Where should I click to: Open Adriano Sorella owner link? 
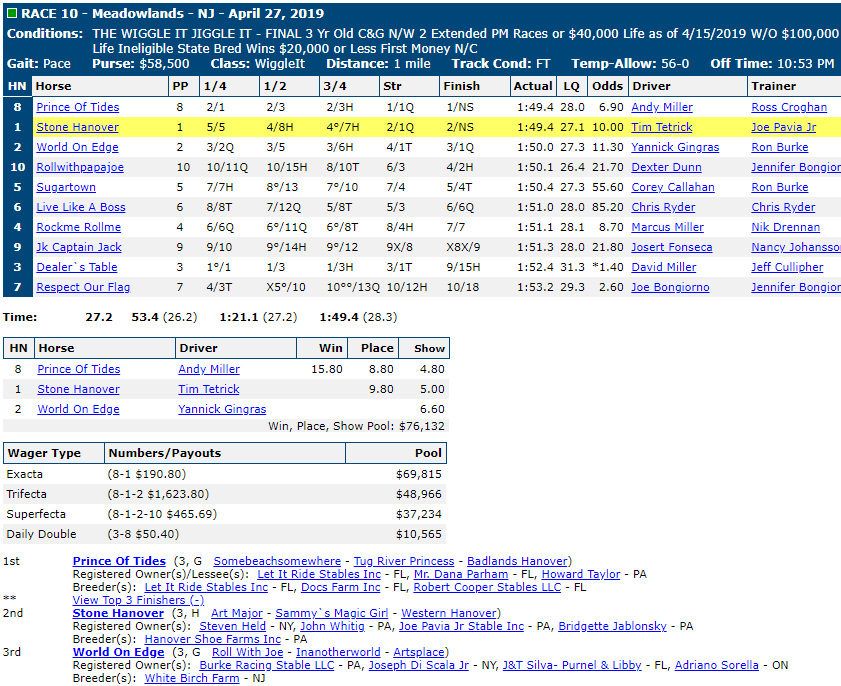717,665
